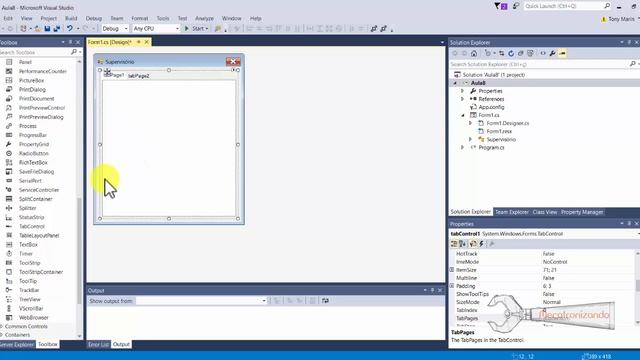
Task: Toggle highlighted Preview Selected Items icon
Action: click(562, 53)
